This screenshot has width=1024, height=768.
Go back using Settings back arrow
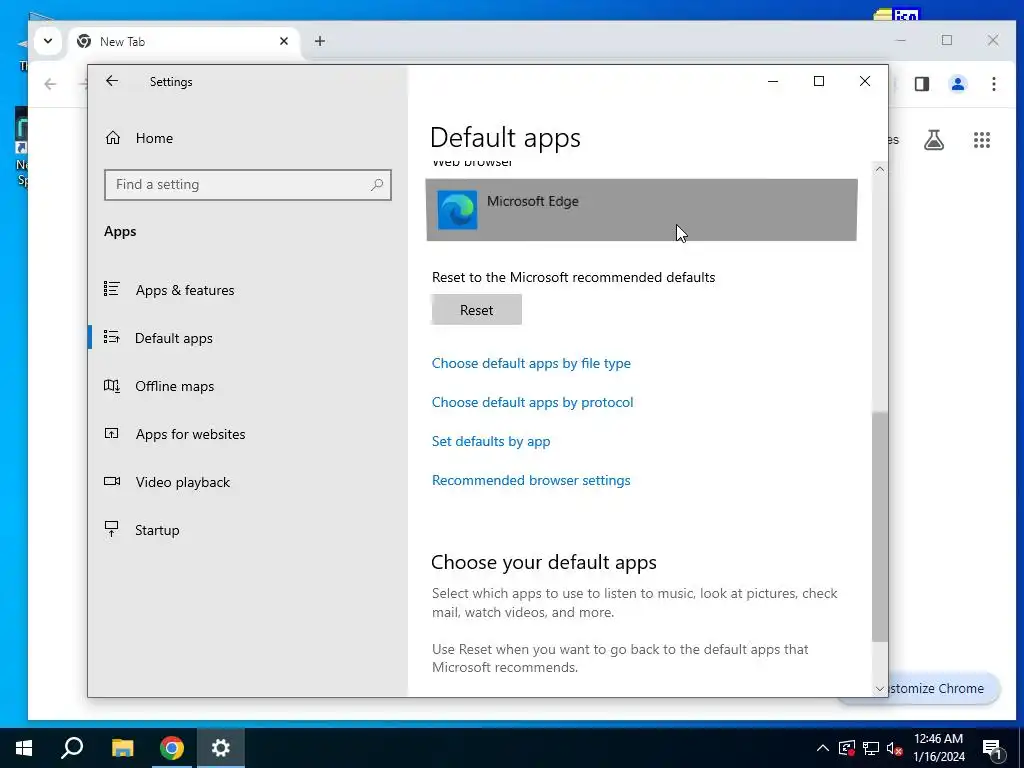pyautogui.click(x=112, y=81)
